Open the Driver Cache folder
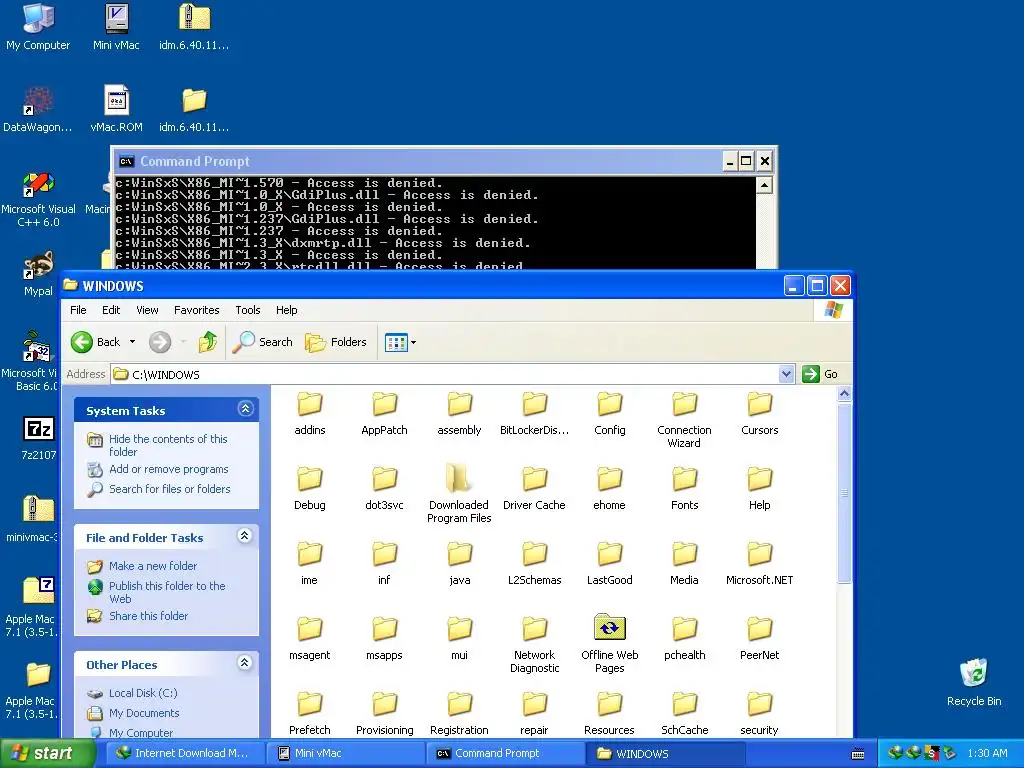This screenshot has width=1024, height=768. pyautogui.click(x=534, y=488)
